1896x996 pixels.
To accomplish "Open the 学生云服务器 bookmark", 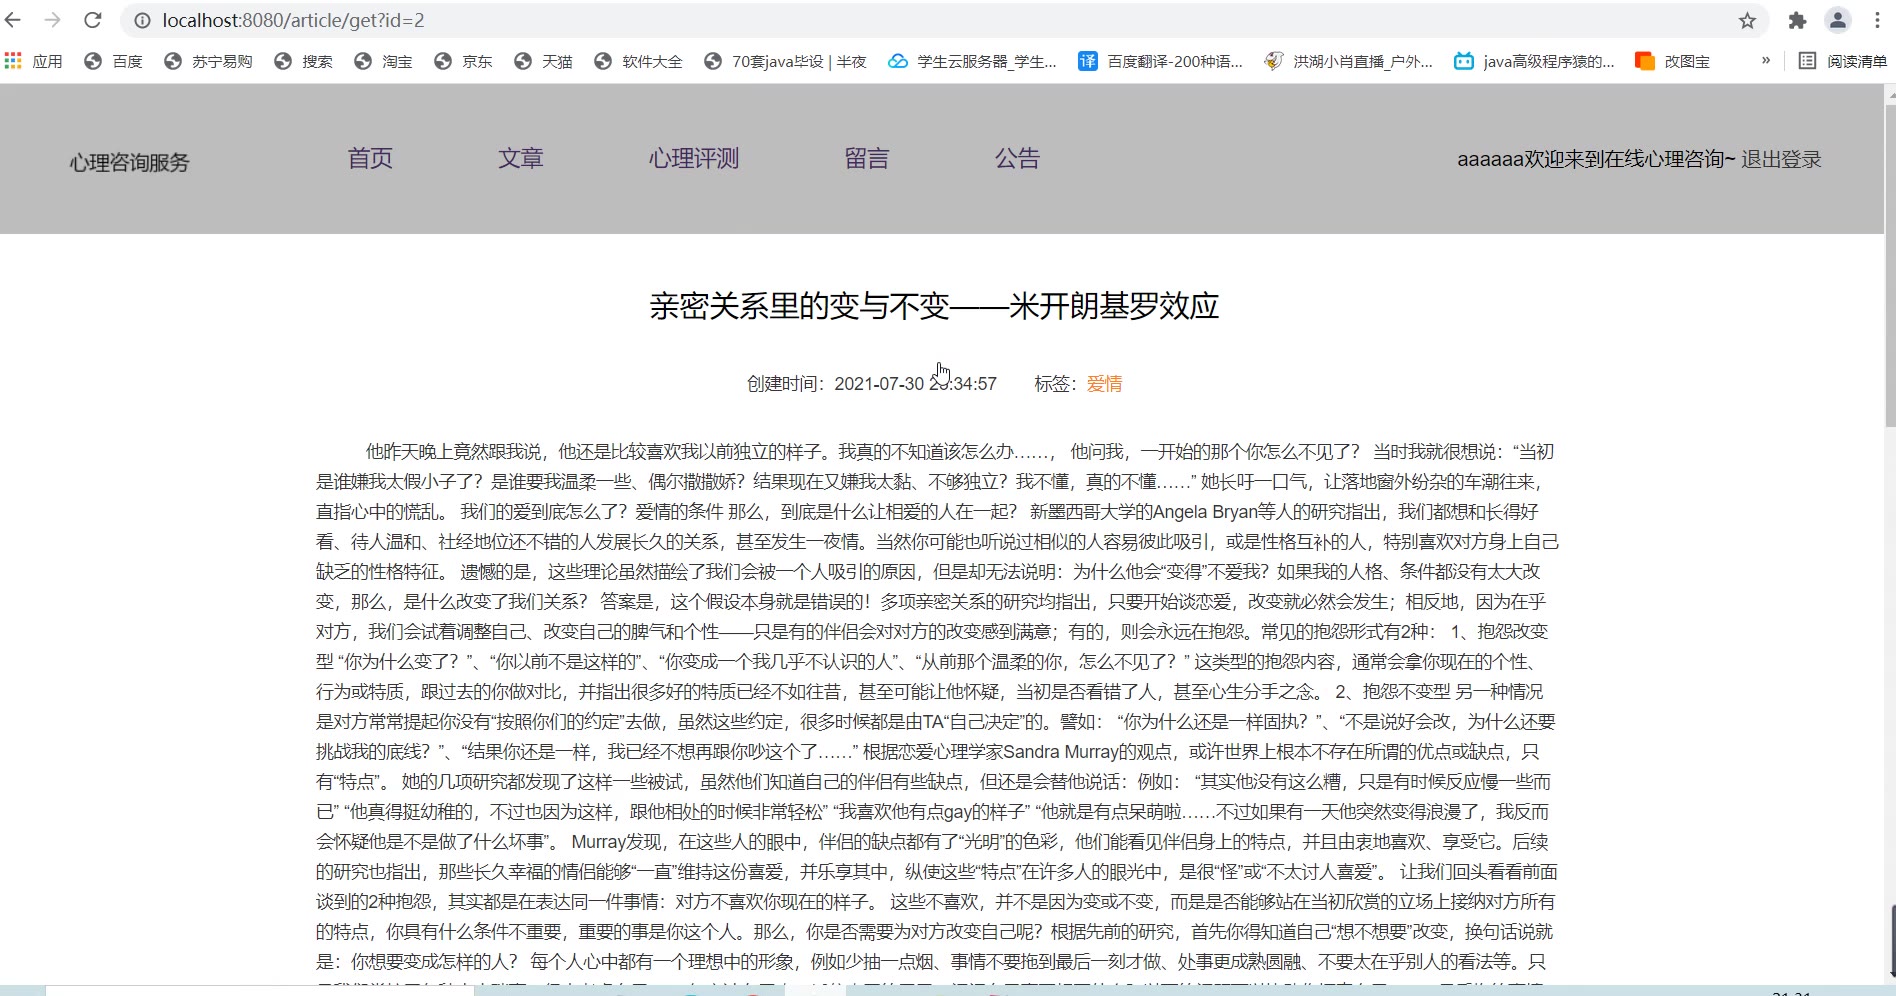I will click(972, 61).
